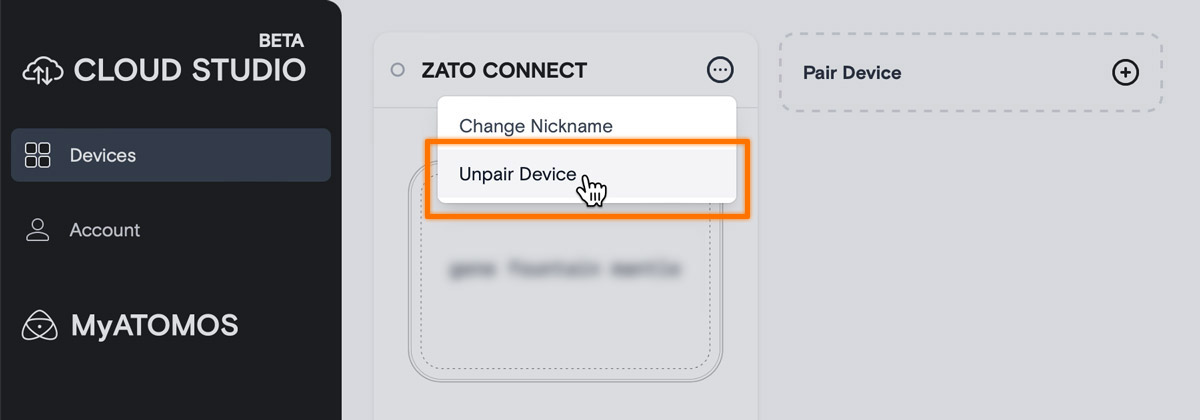Click the Pair Device label
Screen dimensions: 1200x420
852,72
